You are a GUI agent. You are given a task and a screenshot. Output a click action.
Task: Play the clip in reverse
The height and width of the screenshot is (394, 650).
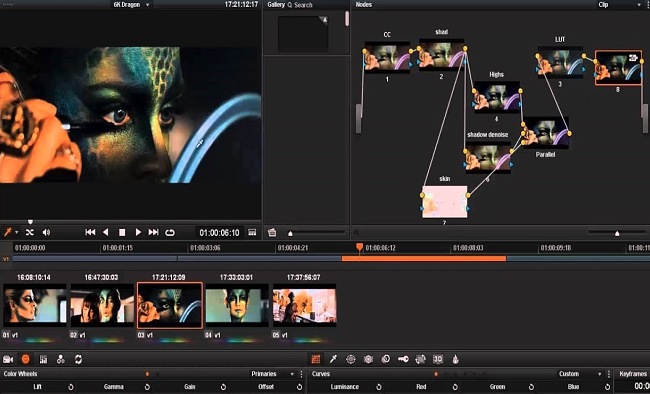106,232
